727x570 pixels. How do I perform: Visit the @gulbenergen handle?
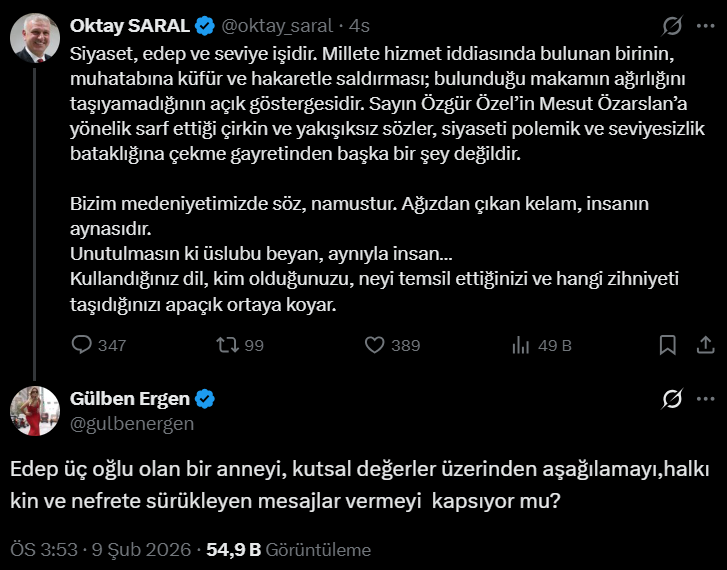pos(131,423)
